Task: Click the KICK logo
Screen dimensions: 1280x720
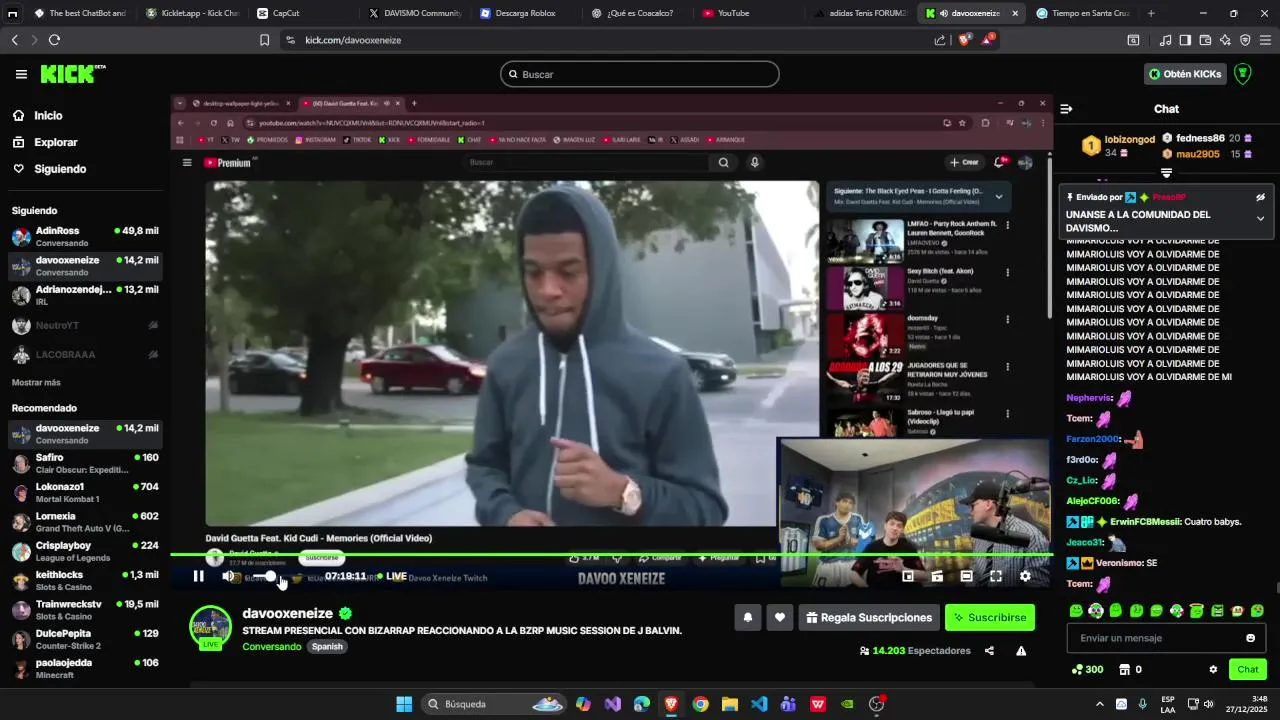Action: (x=73, y=74)
